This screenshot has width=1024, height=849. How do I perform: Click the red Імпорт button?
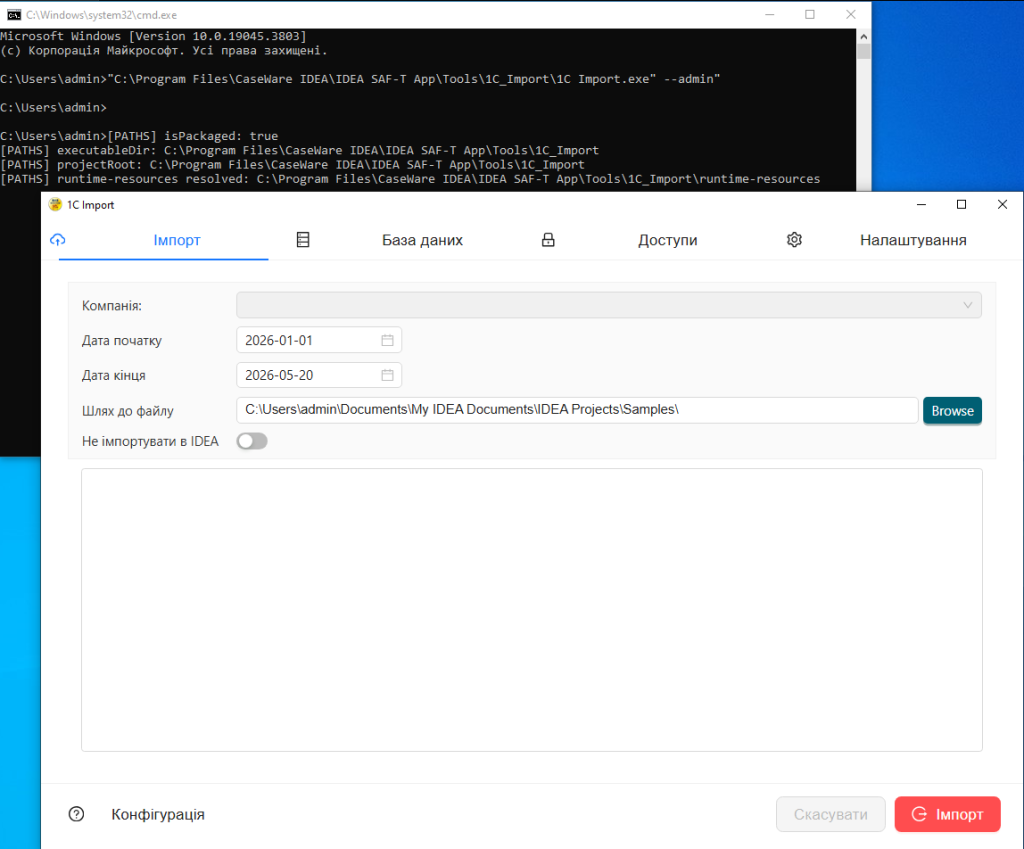click(x=947, y=814)
